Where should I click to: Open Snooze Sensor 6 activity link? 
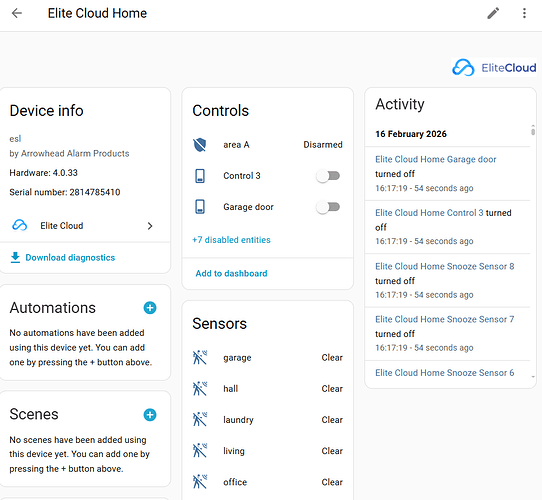click(445, 373)
